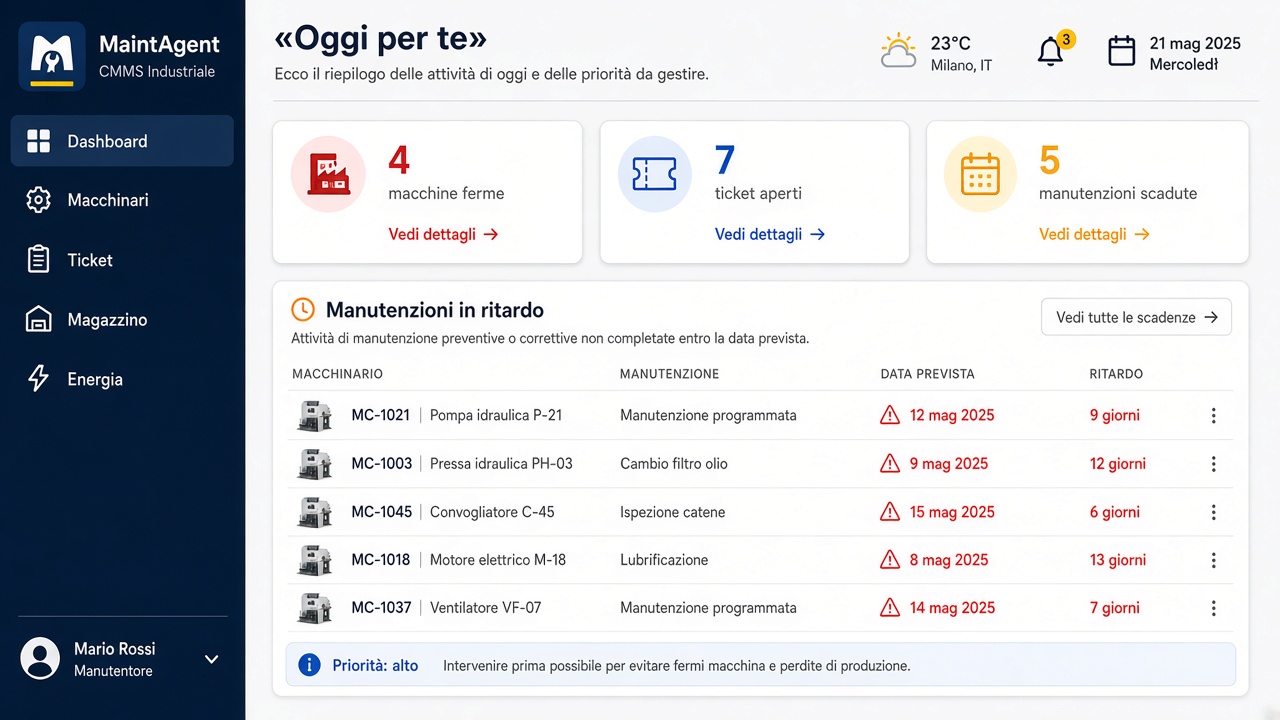Open the three-dot menu for MC-1021
The width and height of the screenshot is (1280, 720).
(1213, 416)
